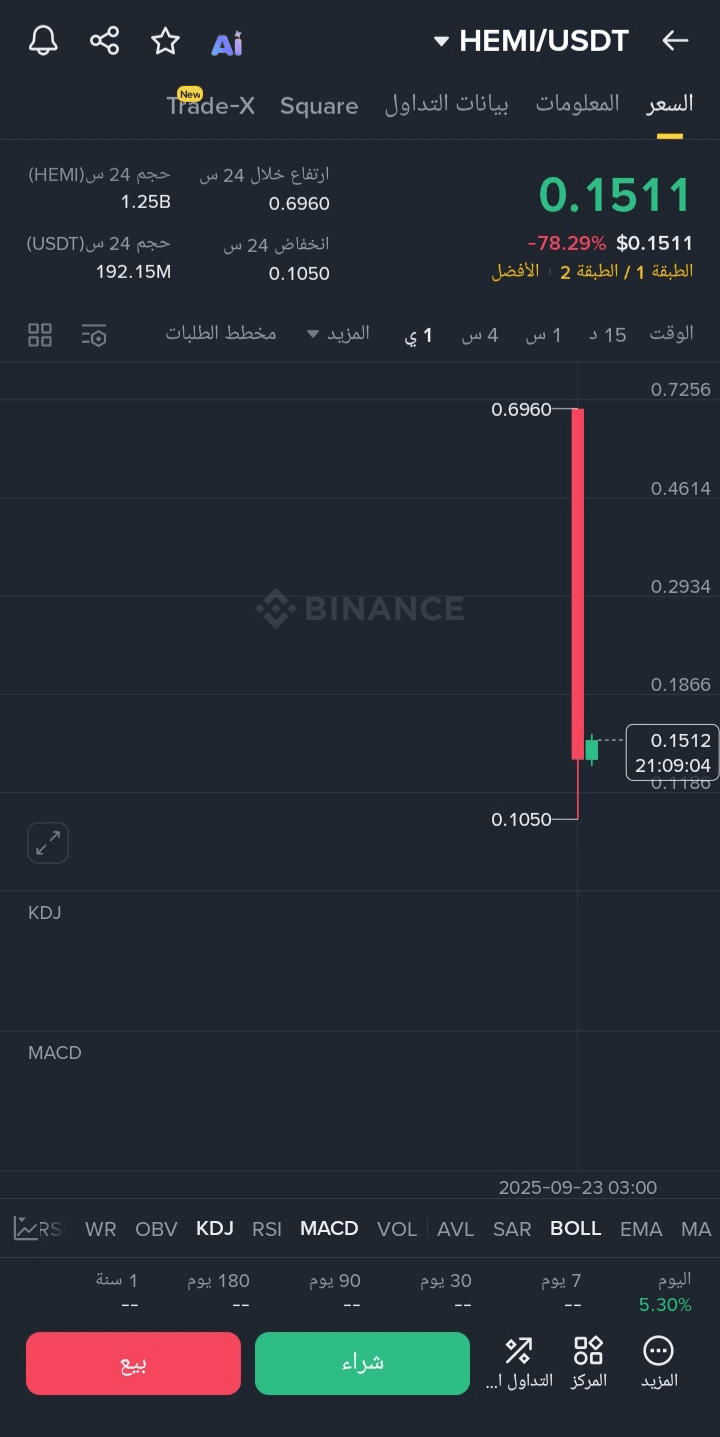
Task: Open the المزيد icon in bottom bar
Action: coord(658,1362)
